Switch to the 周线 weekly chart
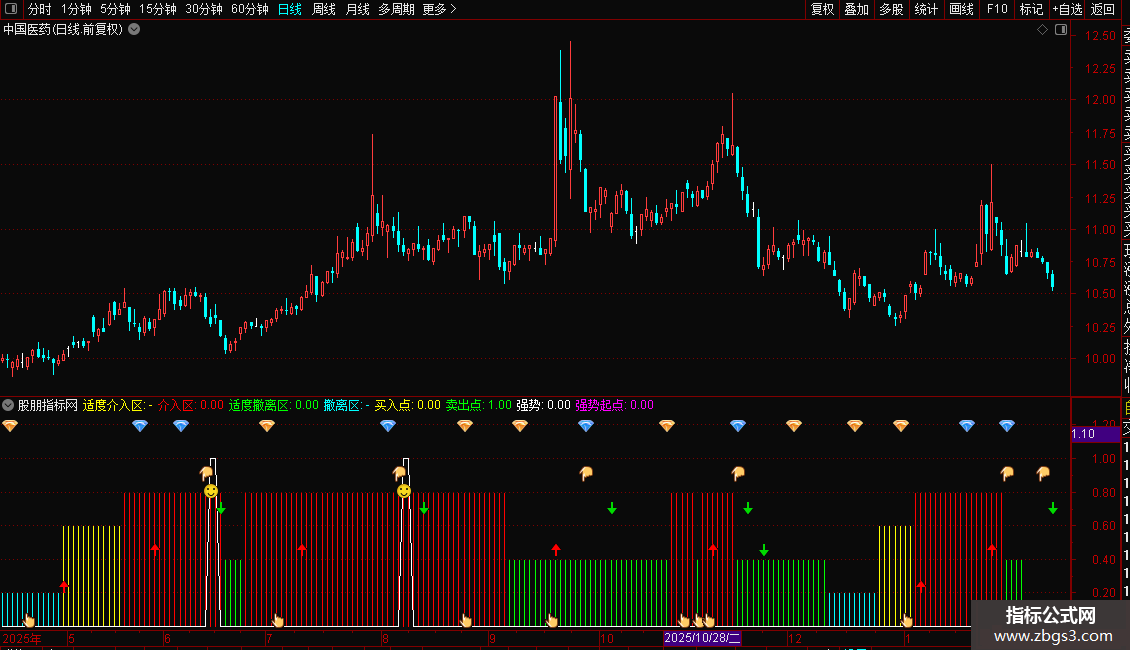Image resolution: width=1130 pixels, height=650 pixels. tap(324, 9)
